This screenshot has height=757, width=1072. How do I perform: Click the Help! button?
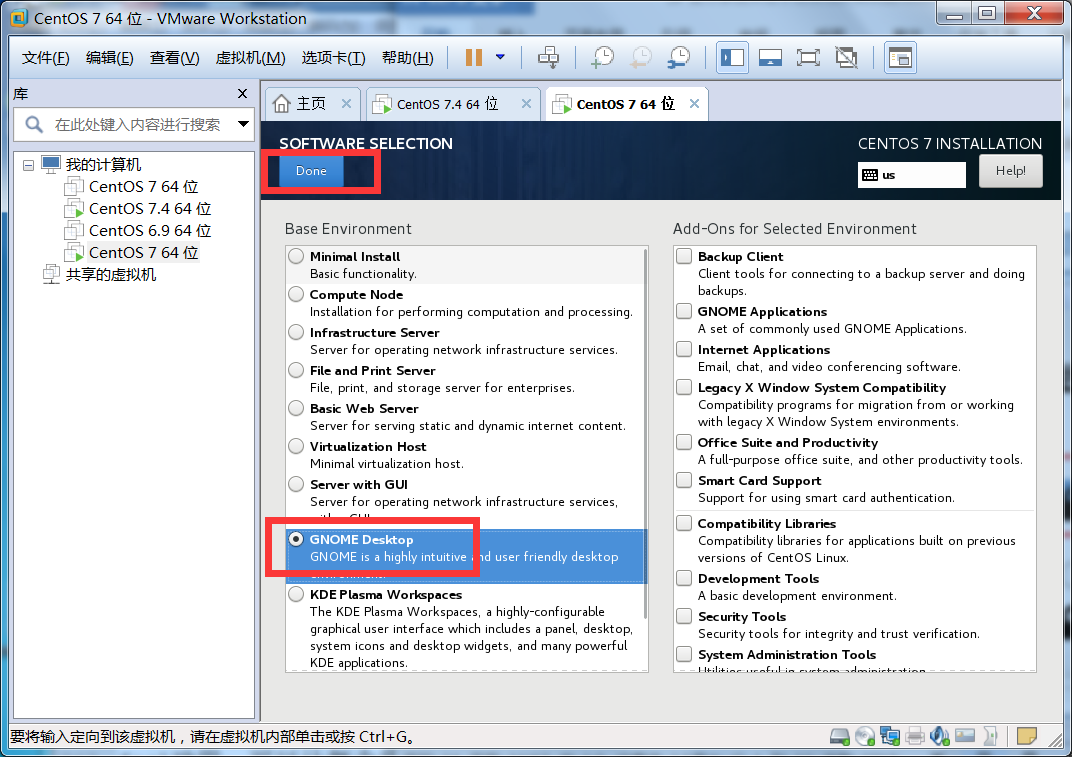[x=1010, y=171]
